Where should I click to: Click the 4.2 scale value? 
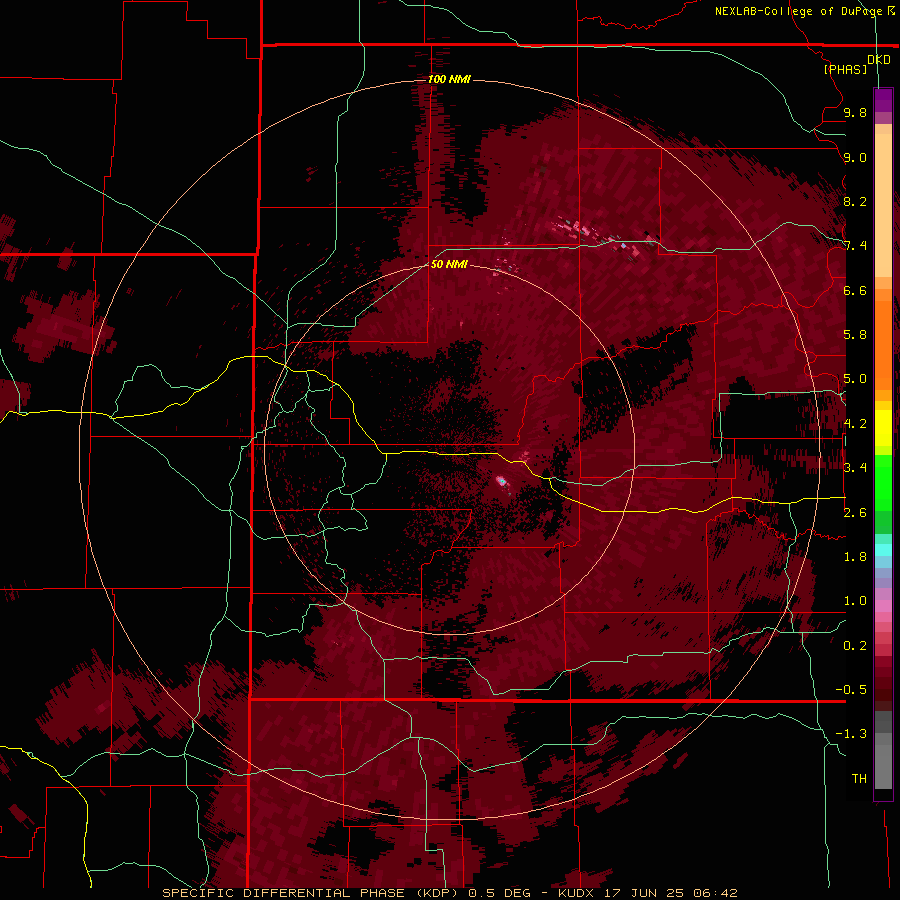855,424
